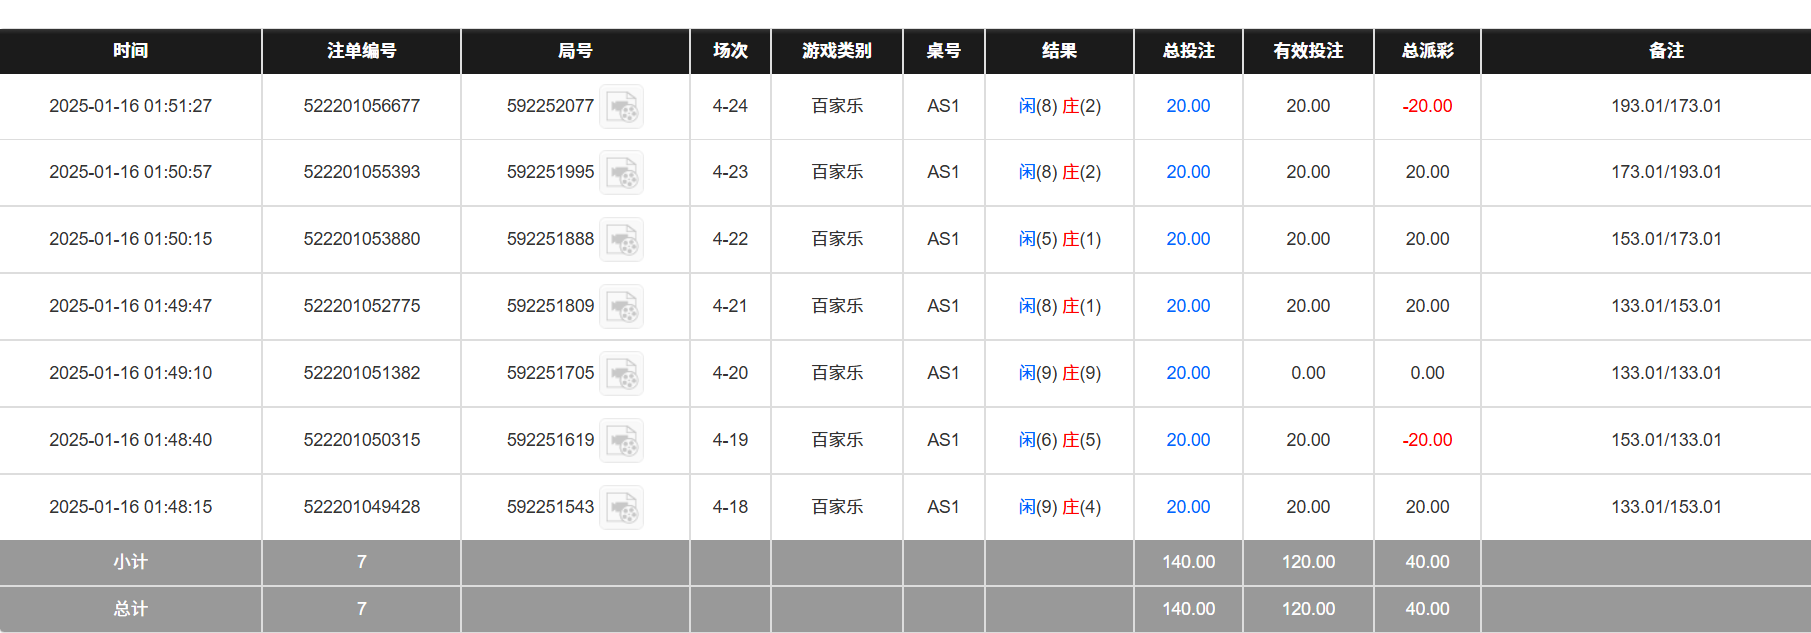The height and width of the screenshot is (633, 1811).
Task: Open 20.00 total bet link for session 4-23
Action: tap(1188, 172)
